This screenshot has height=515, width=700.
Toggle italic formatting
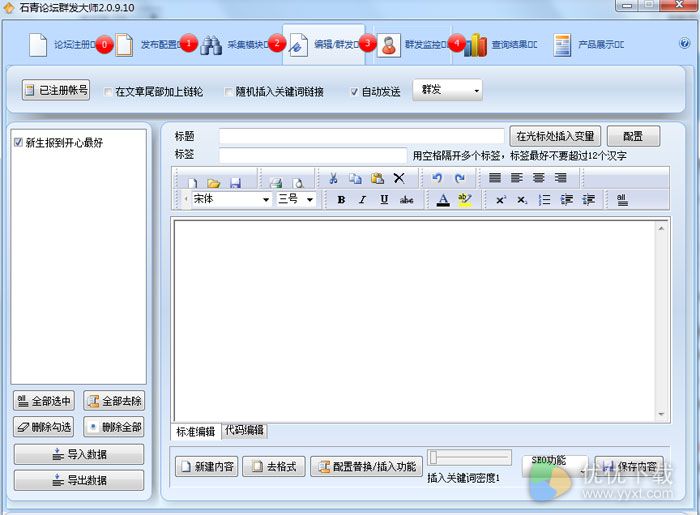click(362, 199)
